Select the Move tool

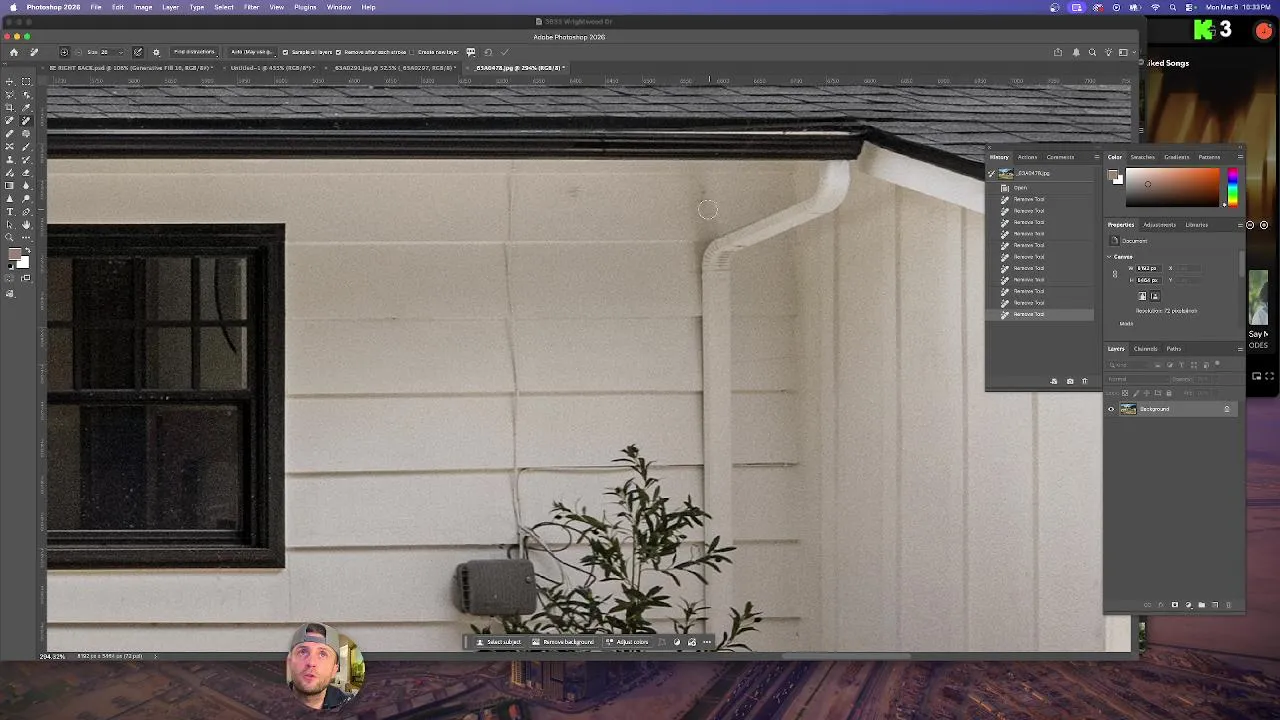pyautogui.click(x=10, y=82)
